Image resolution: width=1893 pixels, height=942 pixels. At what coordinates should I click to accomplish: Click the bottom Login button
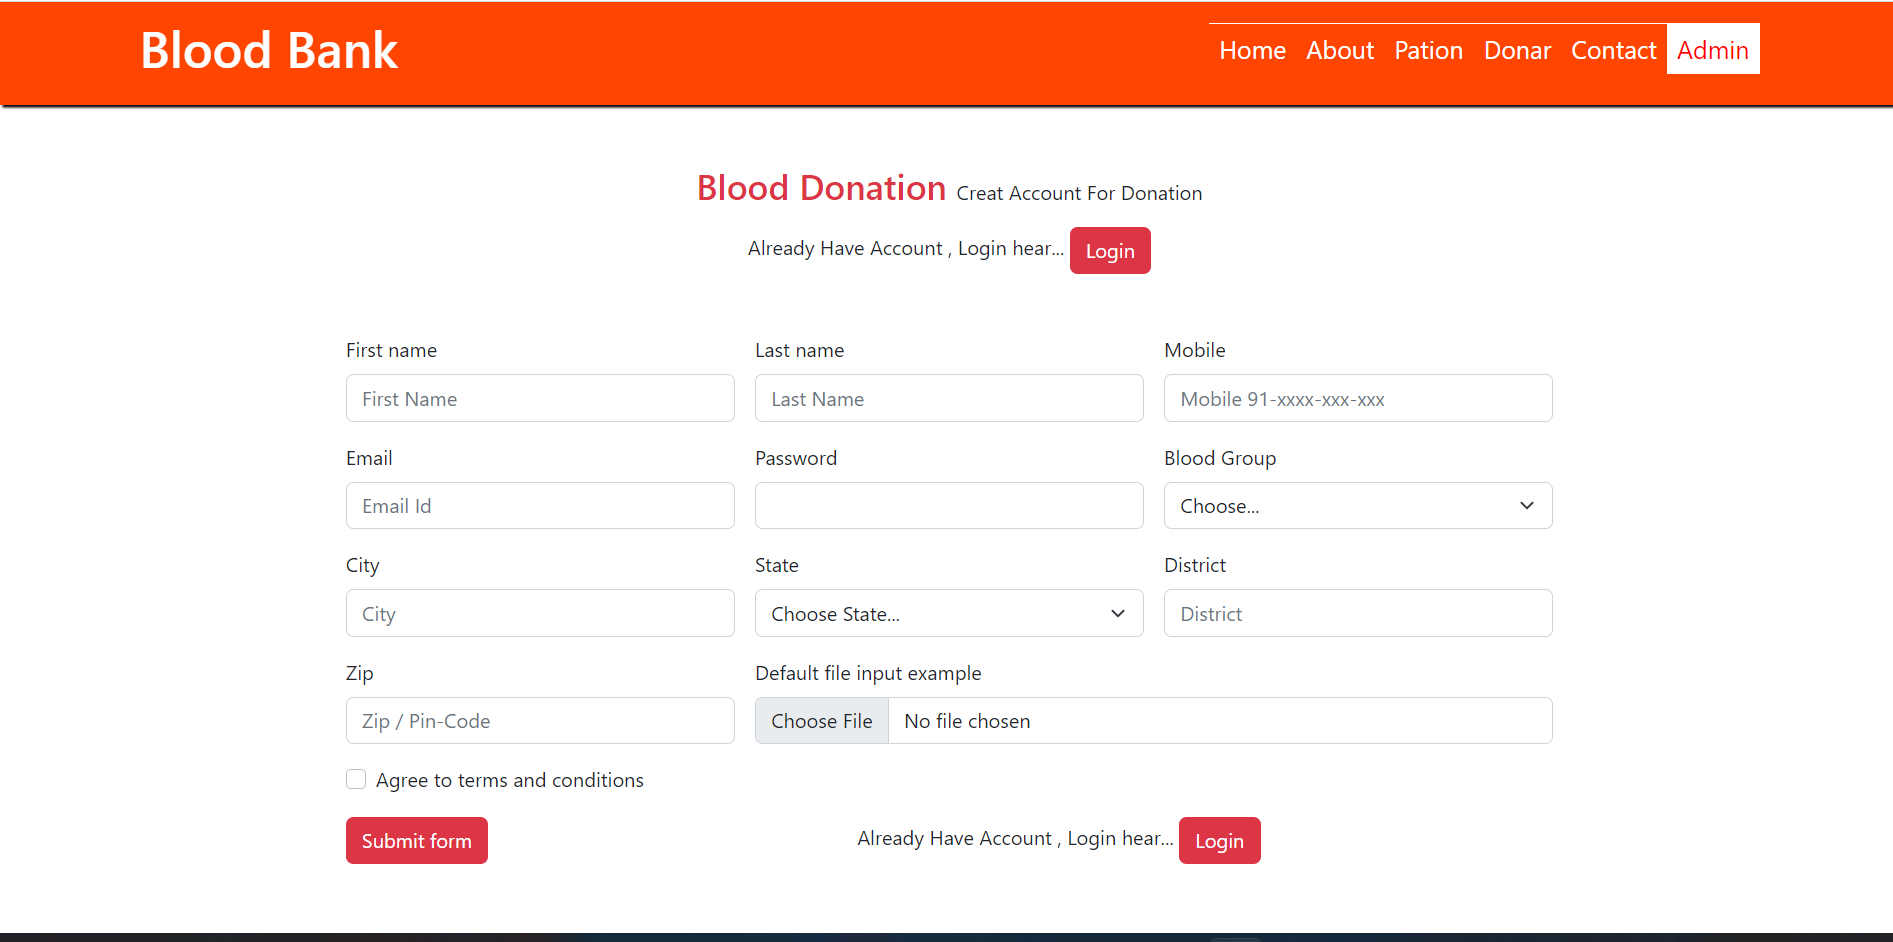click(x=1219, y=840)
